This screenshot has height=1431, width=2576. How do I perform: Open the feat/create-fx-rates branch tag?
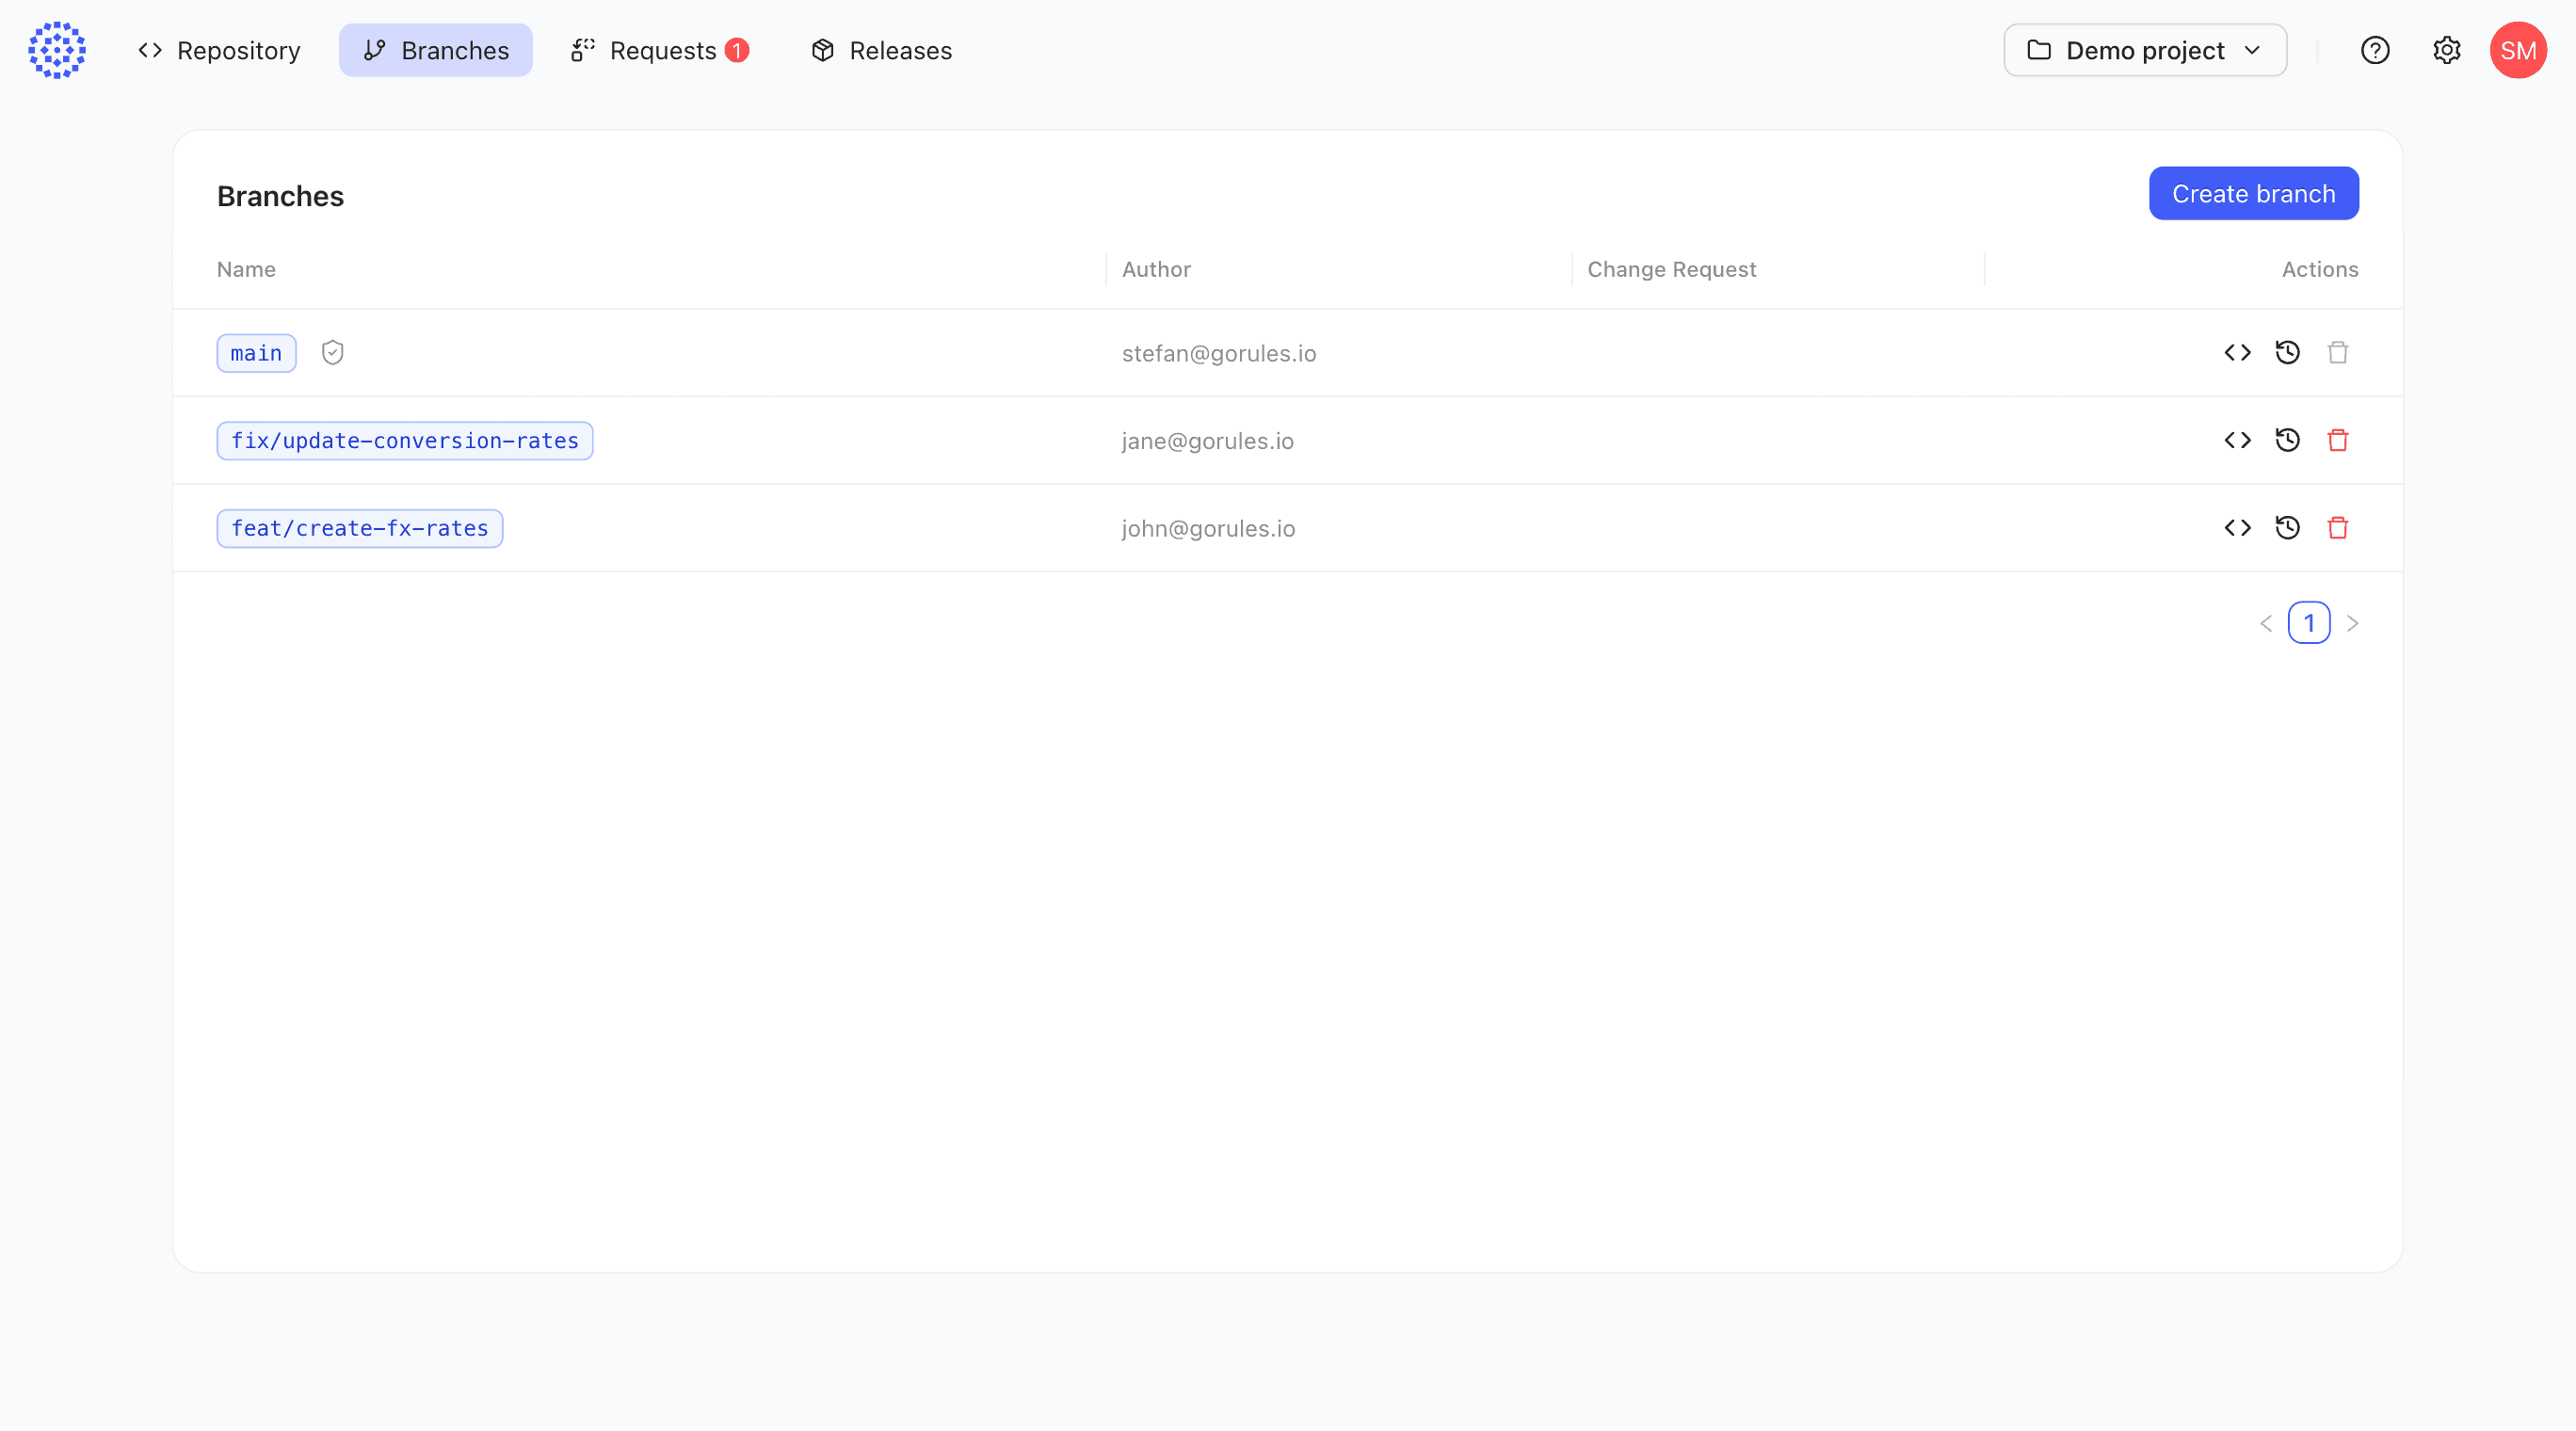click(360, 529)
